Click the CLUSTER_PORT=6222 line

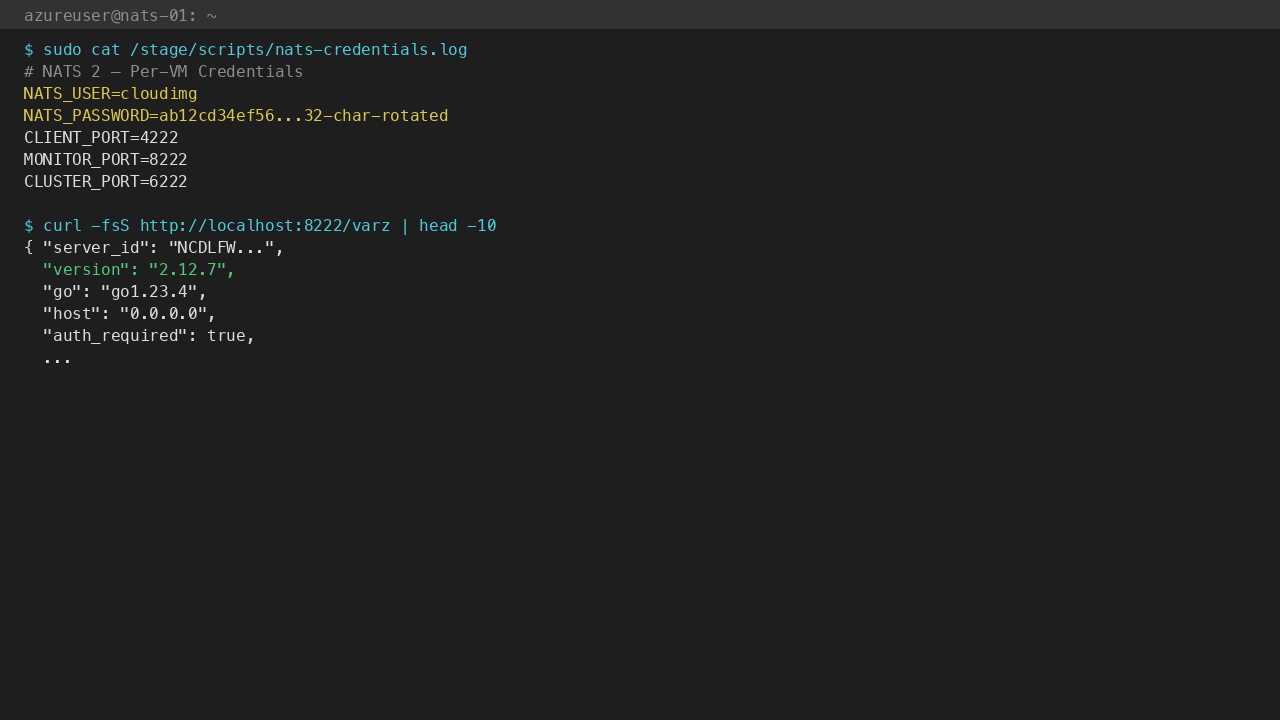(x=105, y=182)
